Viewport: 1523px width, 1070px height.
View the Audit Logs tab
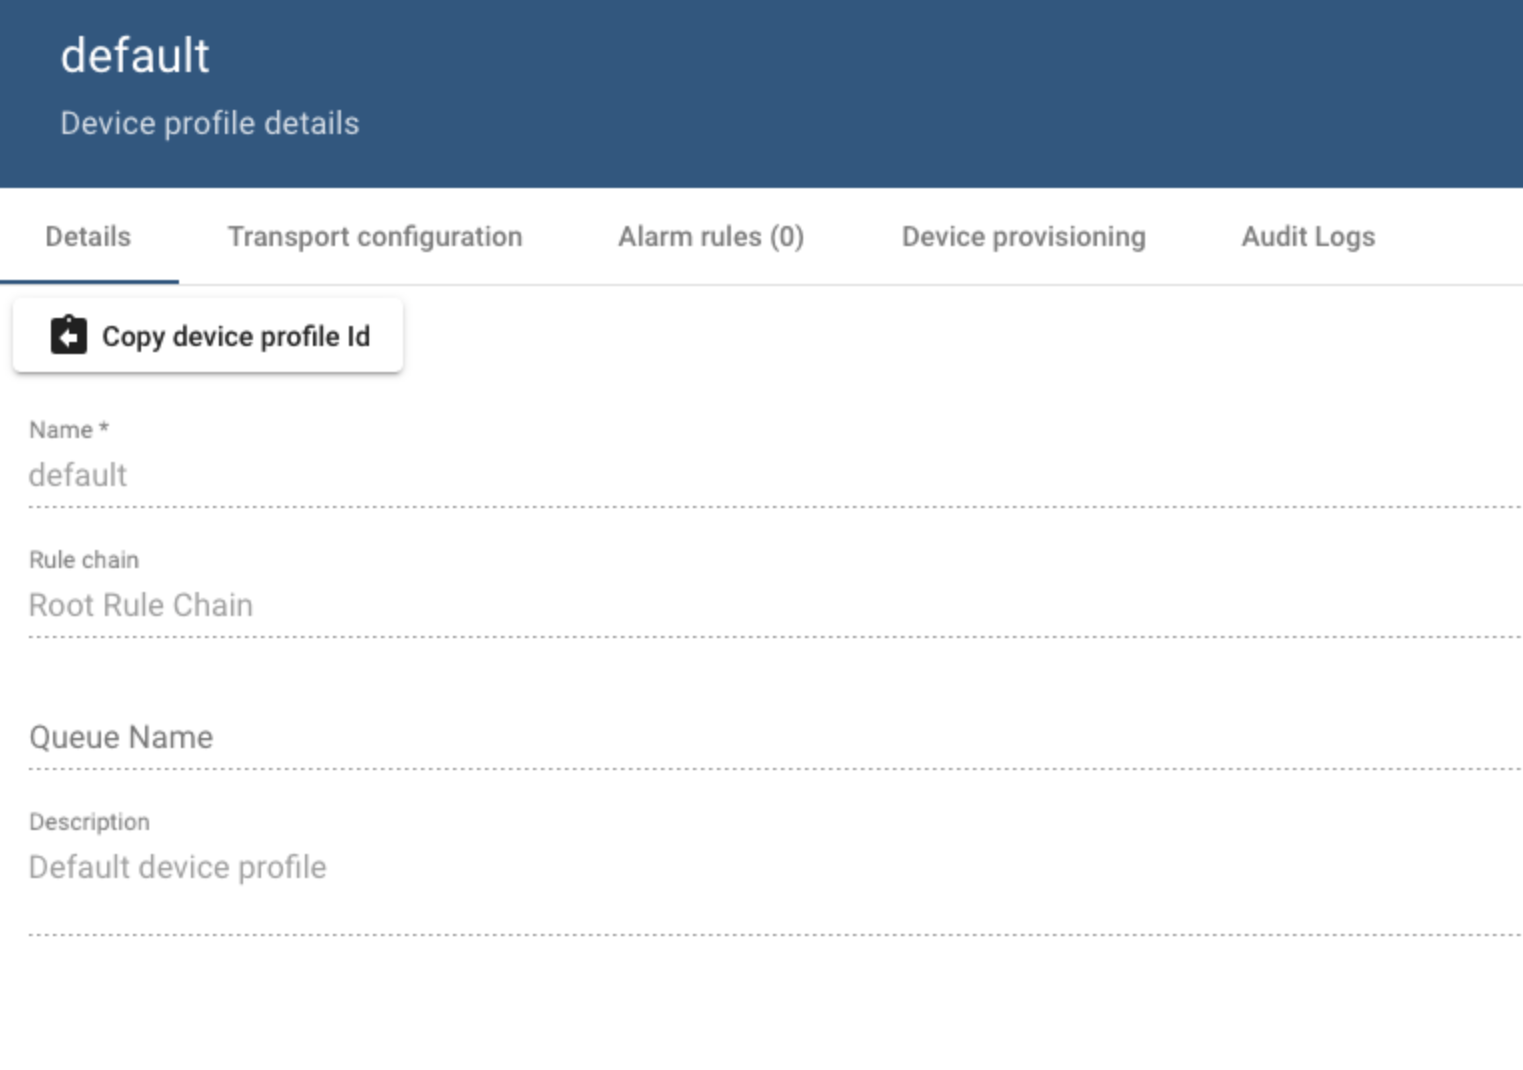pos(1308,236)
